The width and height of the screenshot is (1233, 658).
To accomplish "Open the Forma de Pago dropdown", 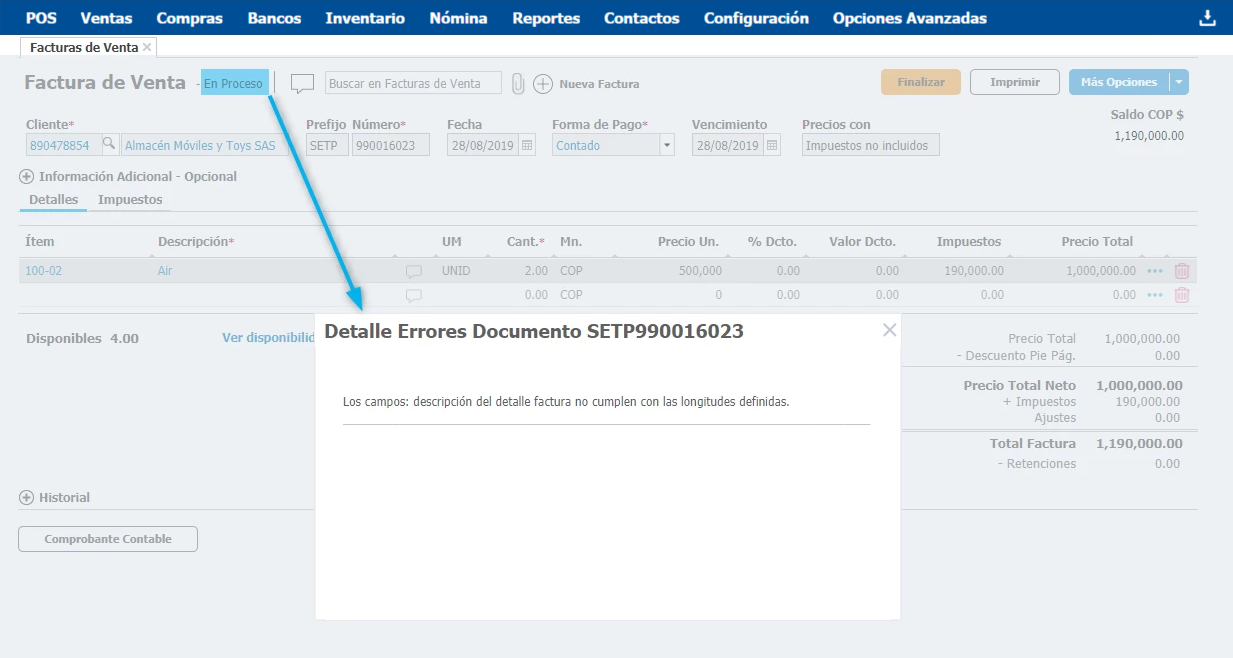I will pos(667,145).
